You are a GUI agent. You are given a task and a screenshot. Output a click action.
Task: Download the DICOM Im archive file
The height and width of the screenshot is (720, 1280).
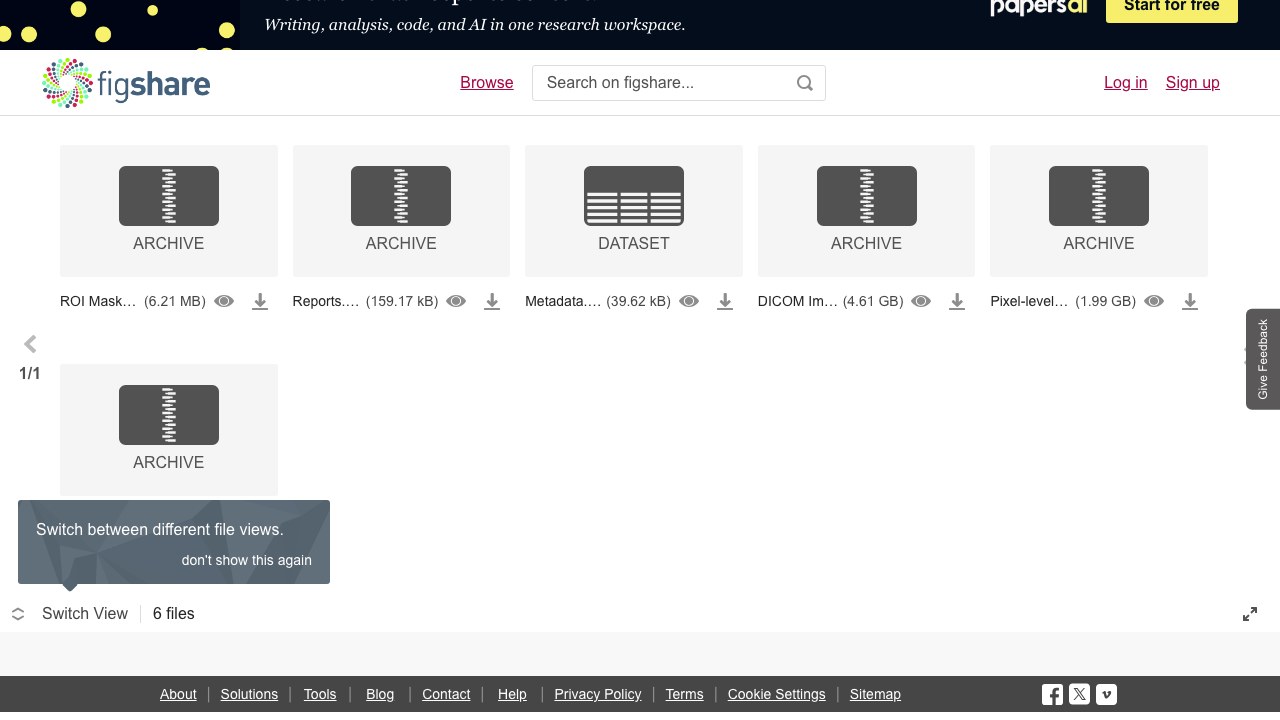click(x=957, y=301)
